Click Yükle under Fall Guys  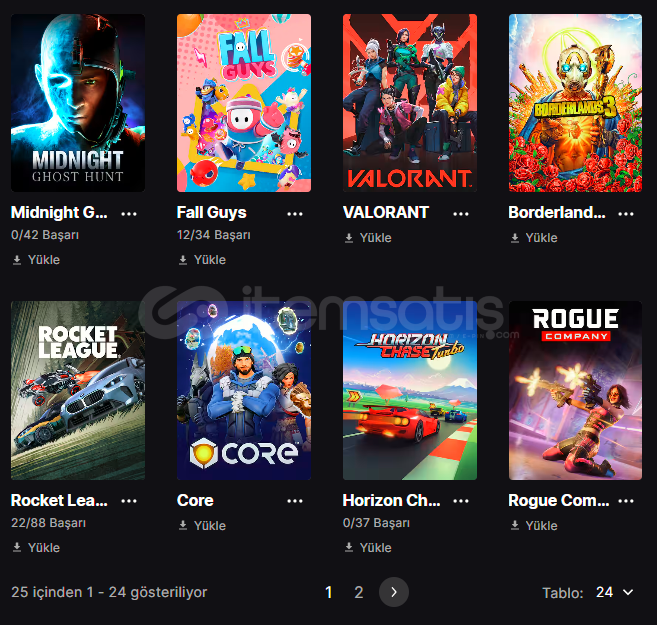click(x=202, y=260)
